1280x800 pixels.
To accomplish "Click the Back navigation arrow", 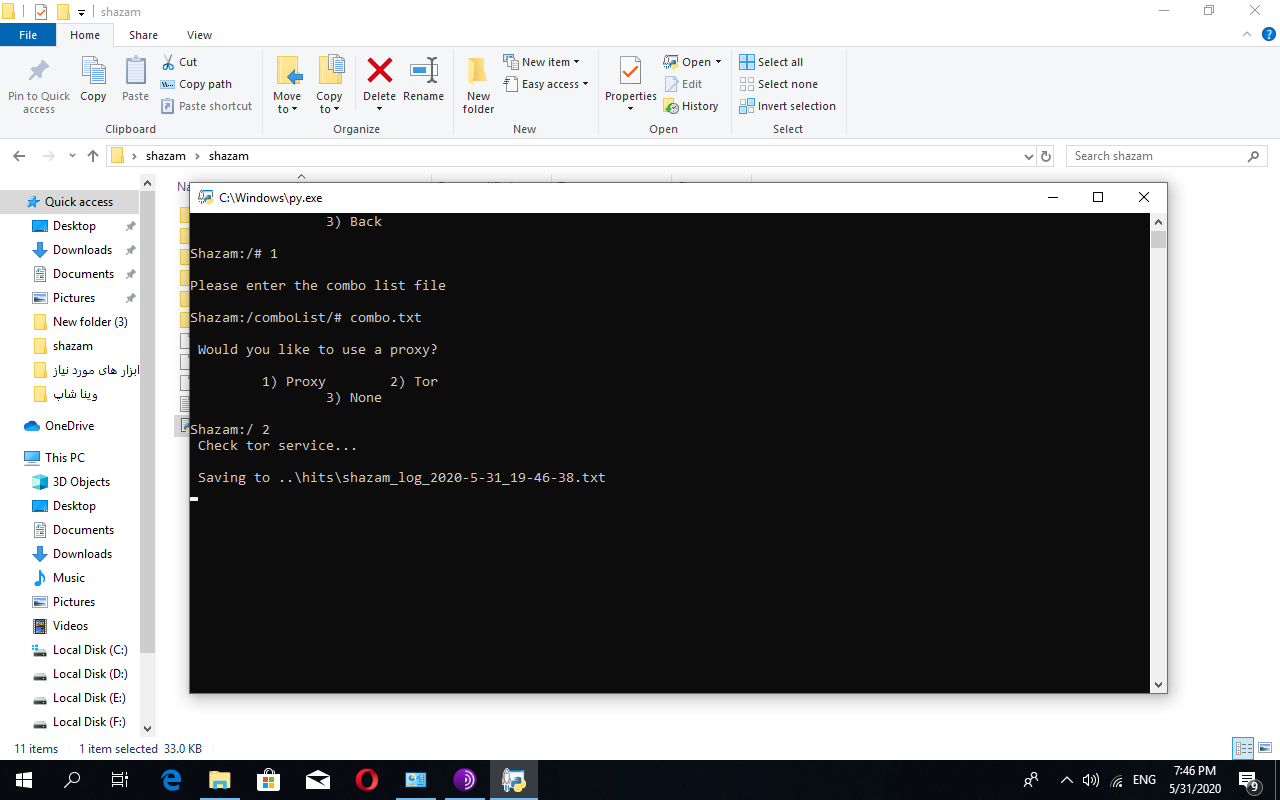I will [x=19, y=156].
